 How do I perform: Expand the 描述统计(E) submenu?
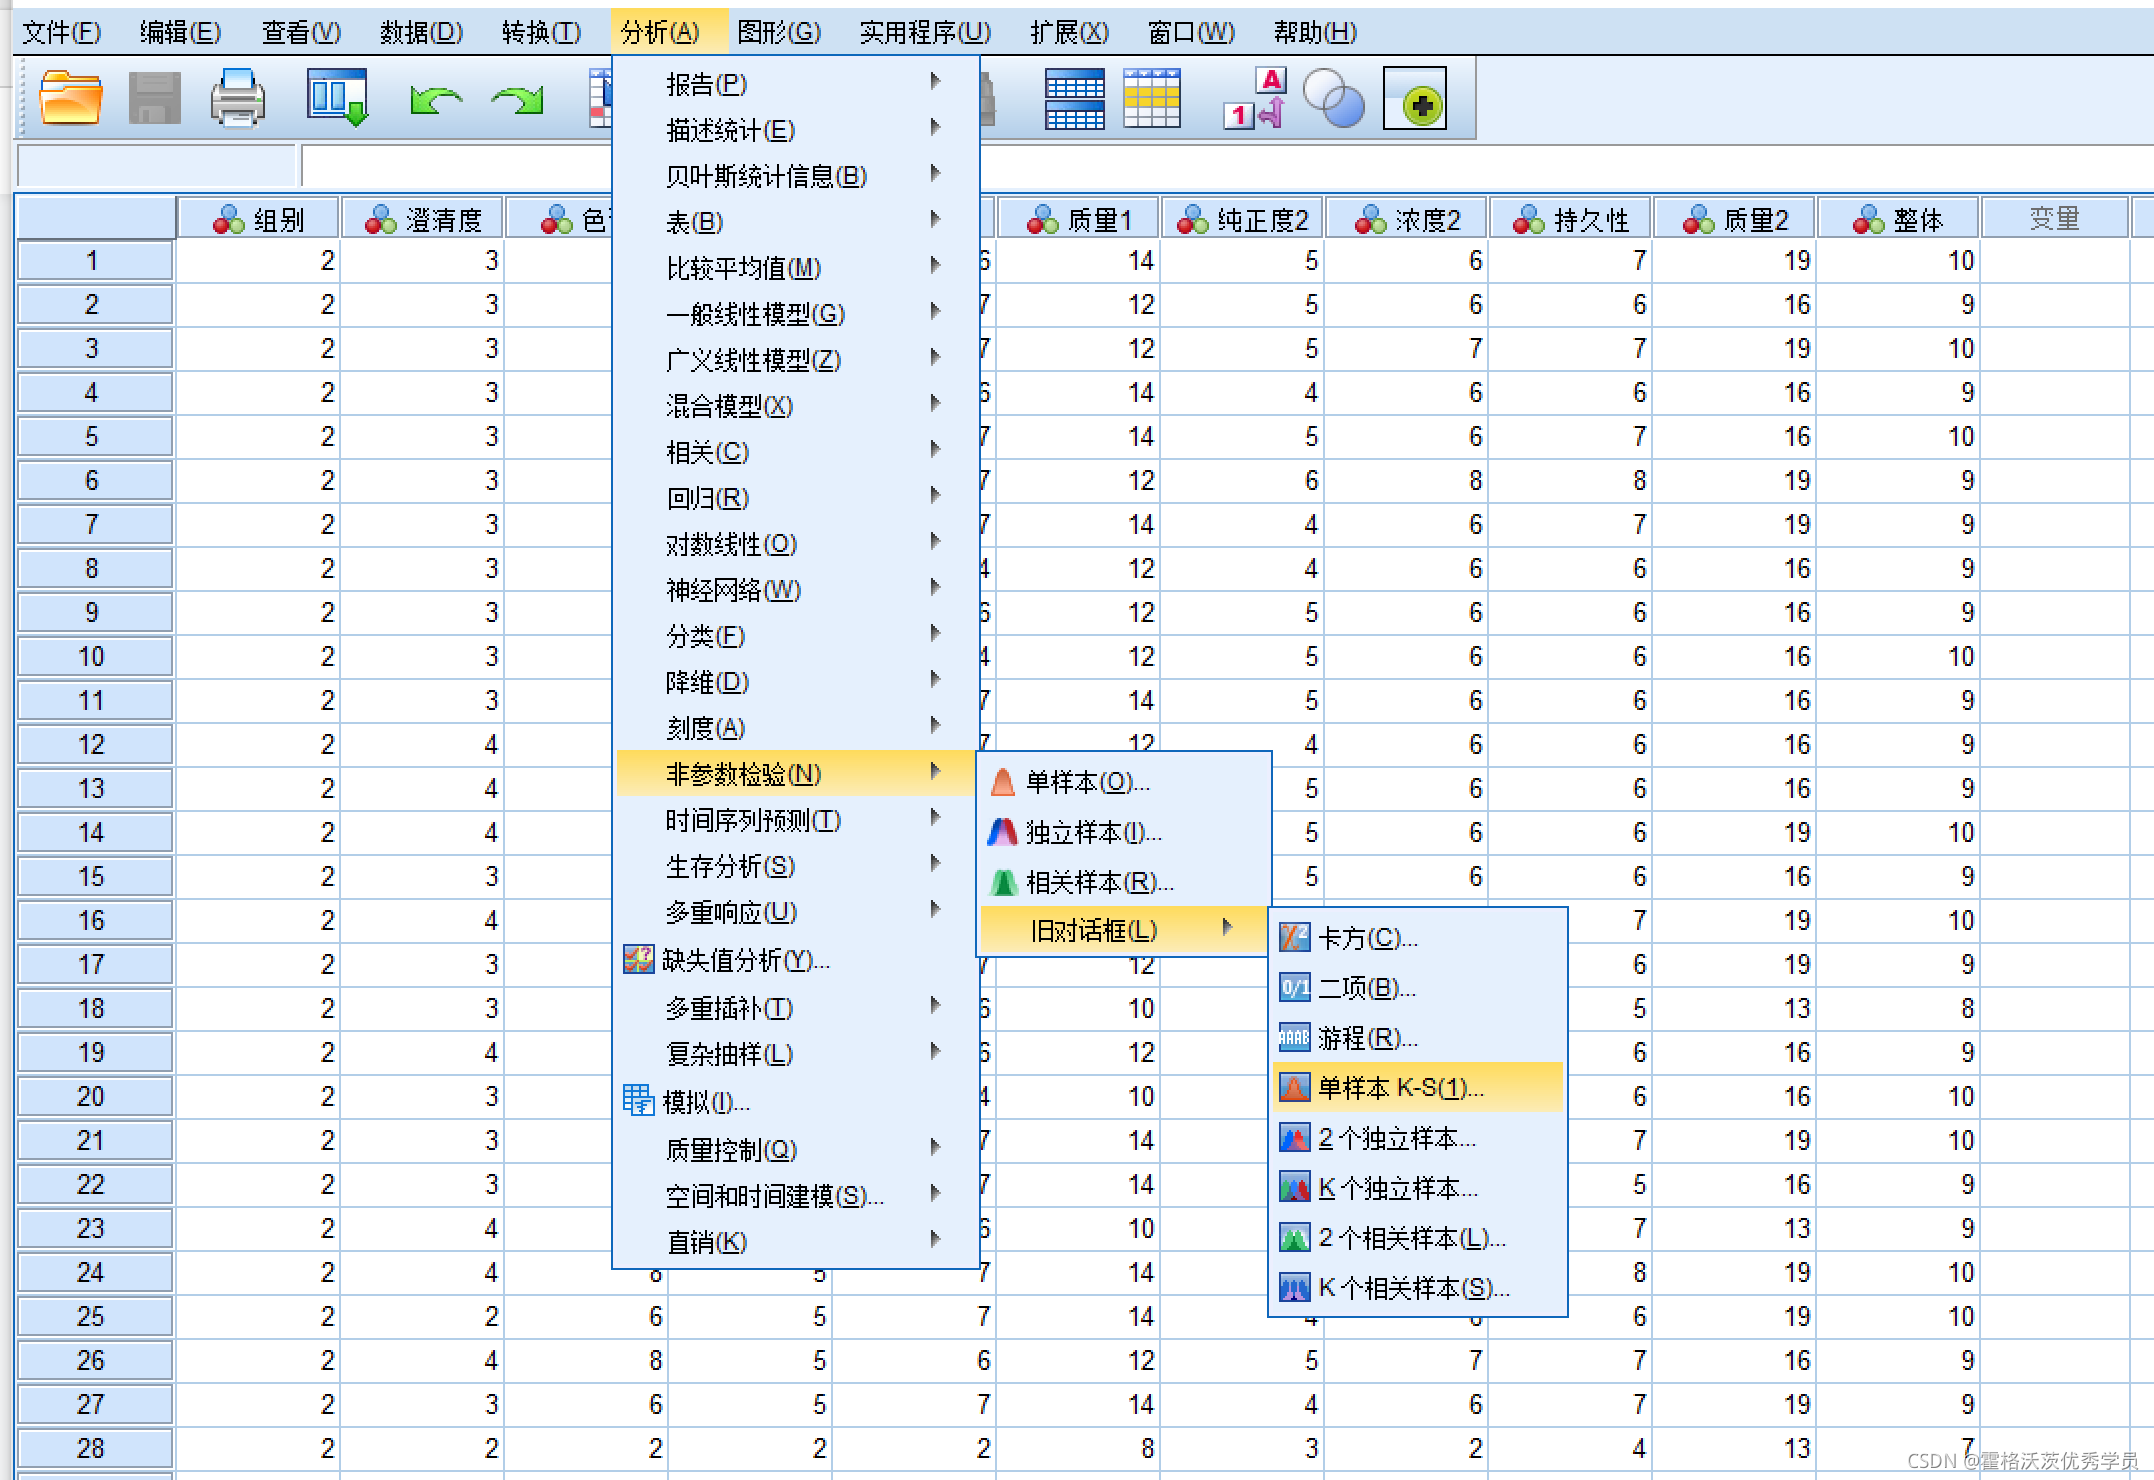coord(730,130)
